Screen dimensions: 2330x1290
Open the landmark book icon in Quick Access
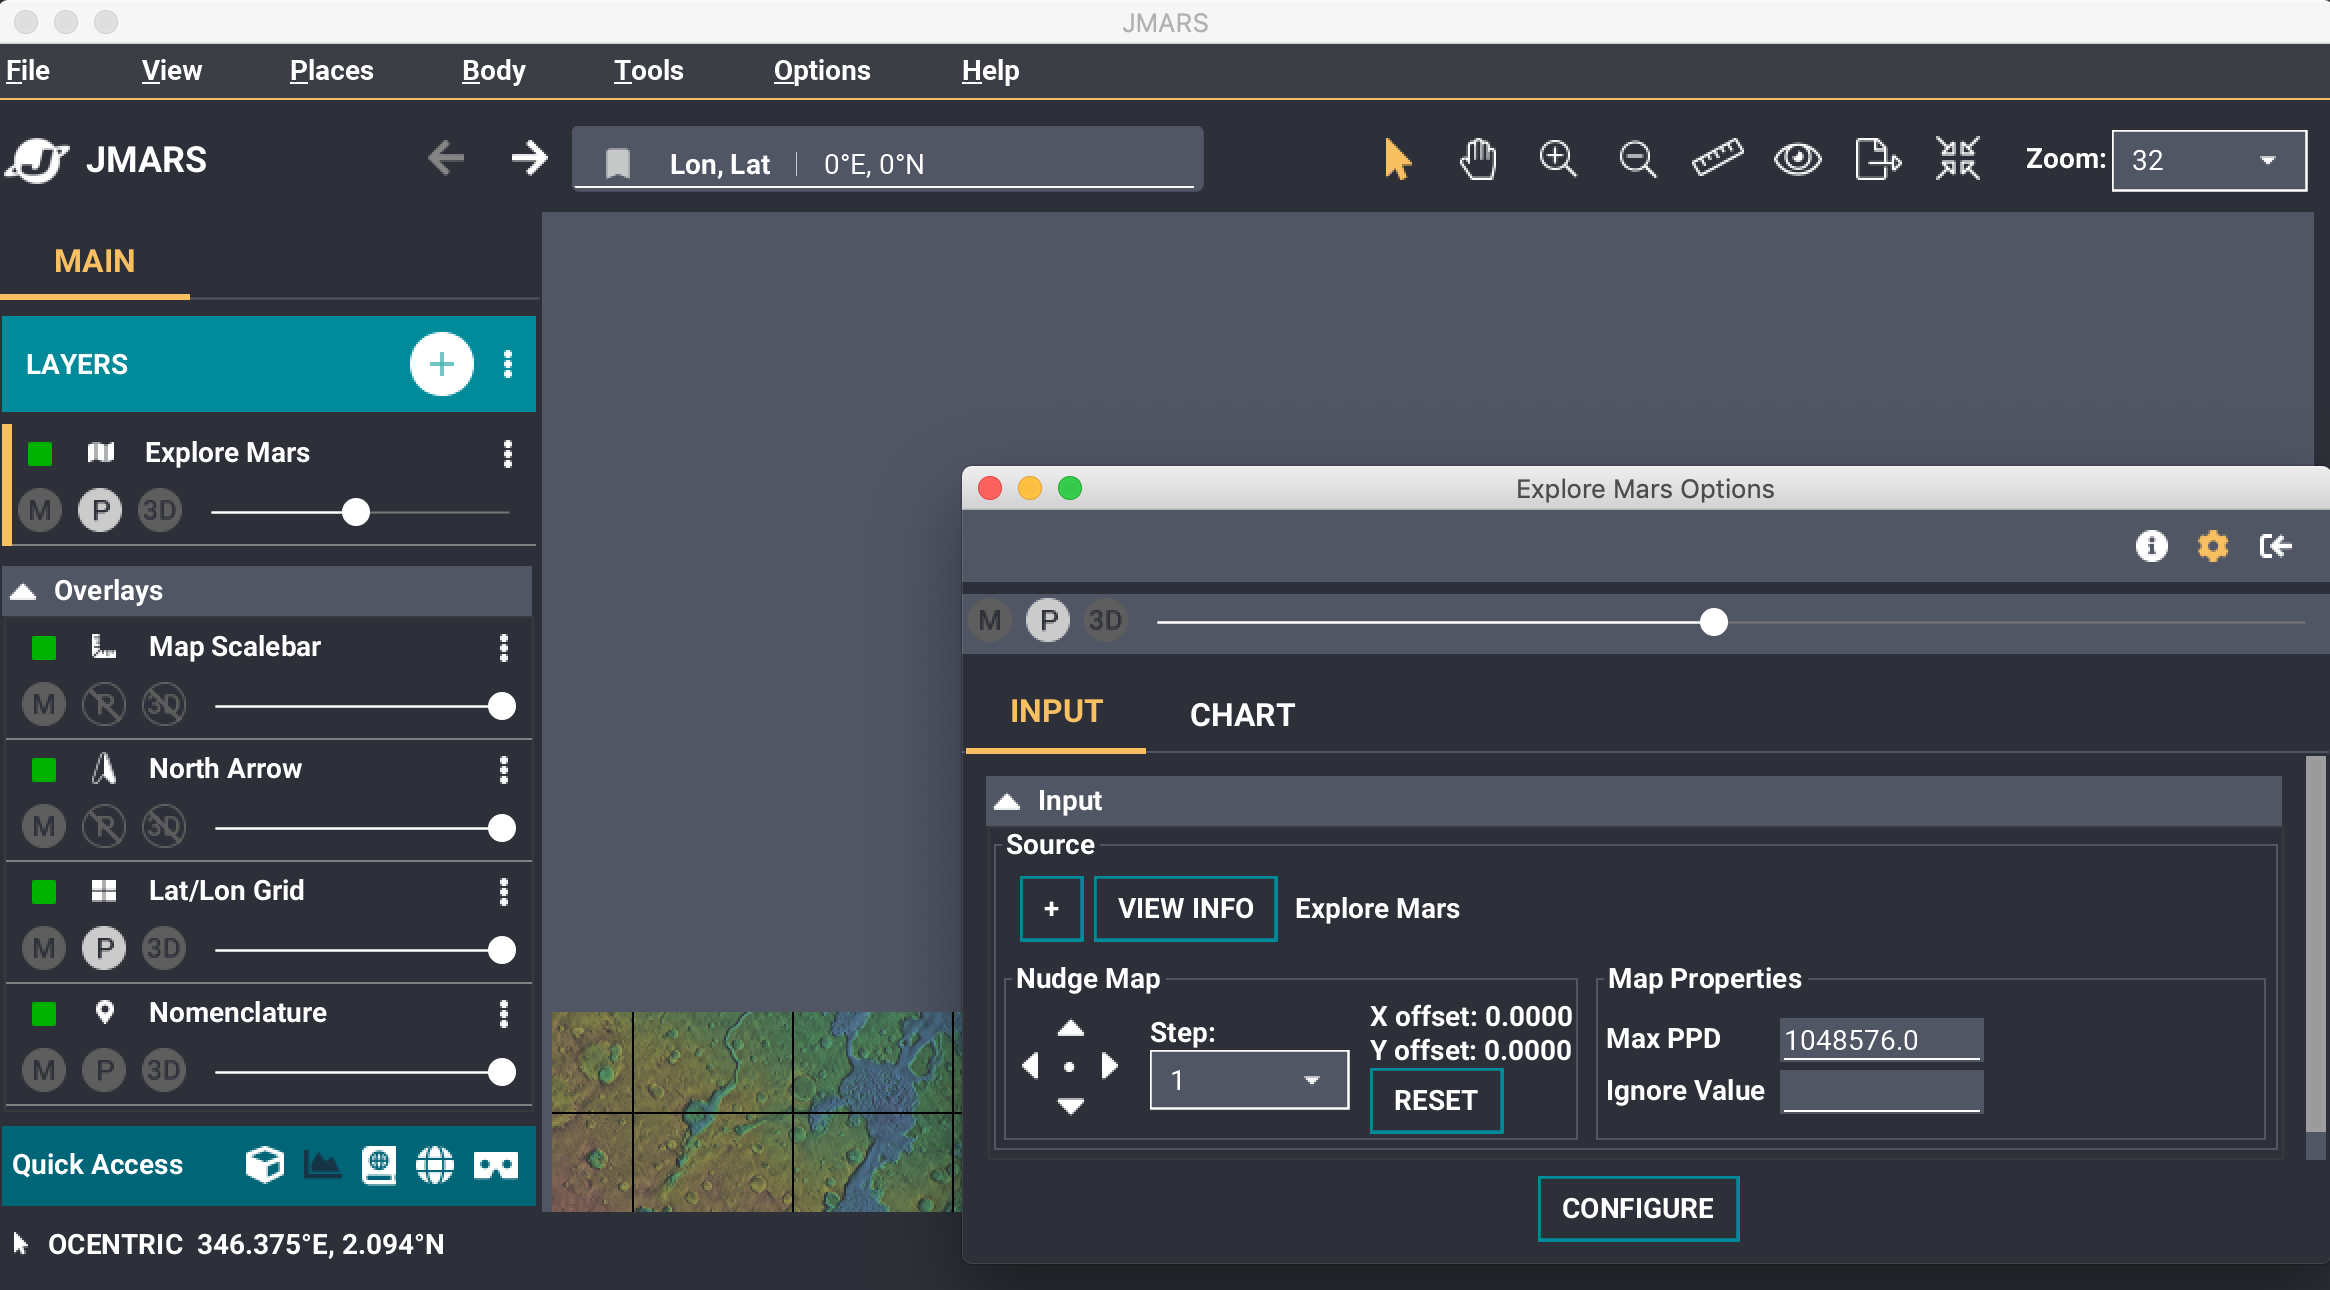(379, 1164)
